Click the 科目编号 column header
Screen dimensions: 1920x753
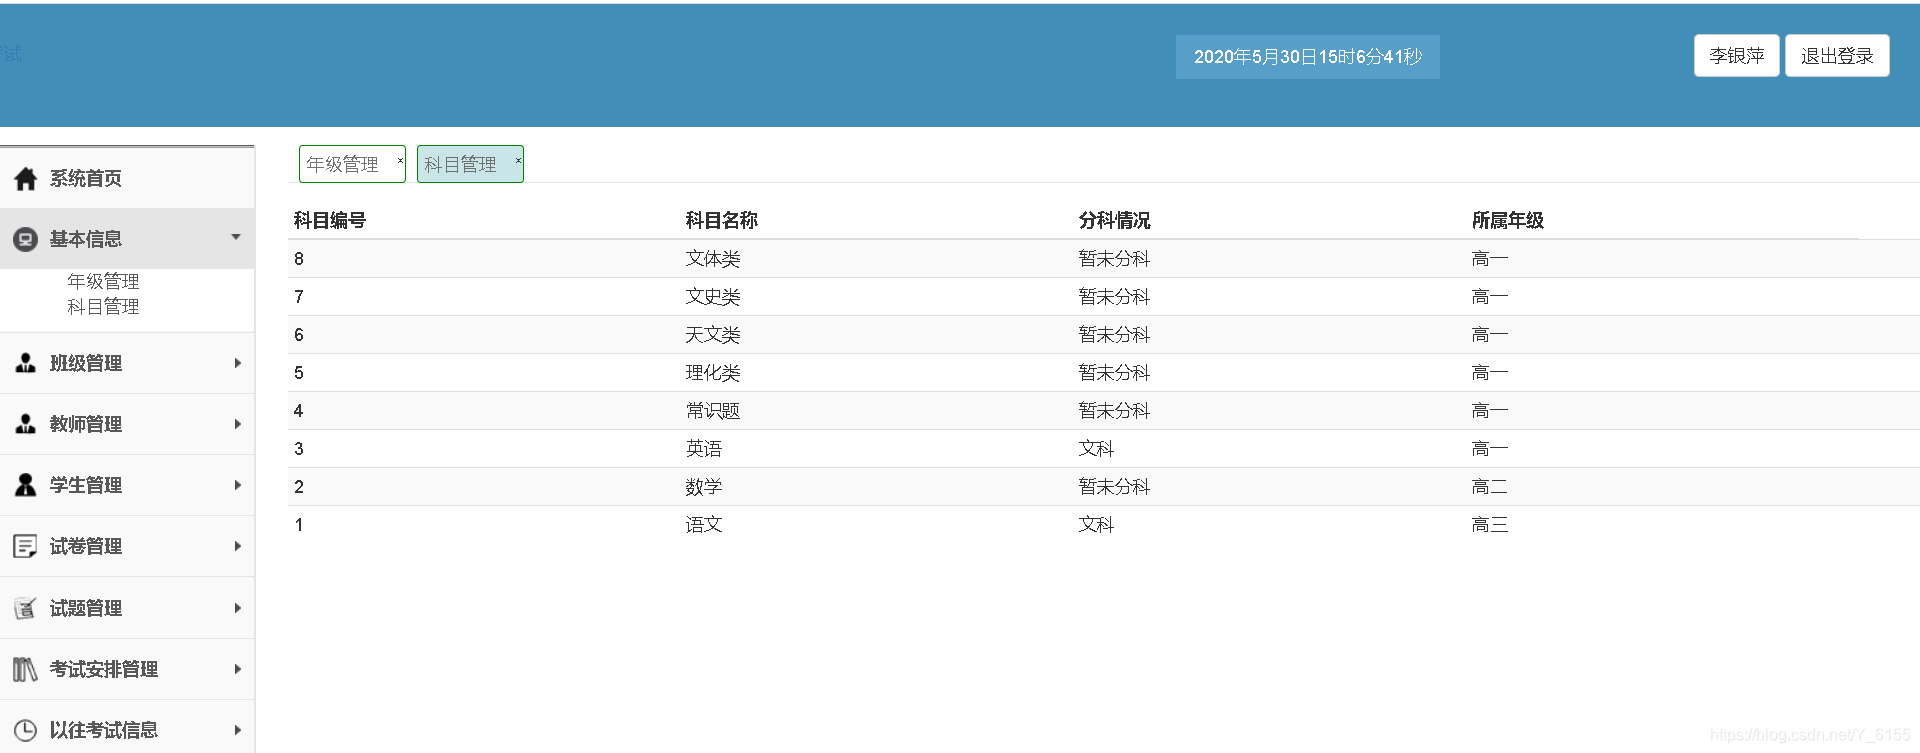330,220
